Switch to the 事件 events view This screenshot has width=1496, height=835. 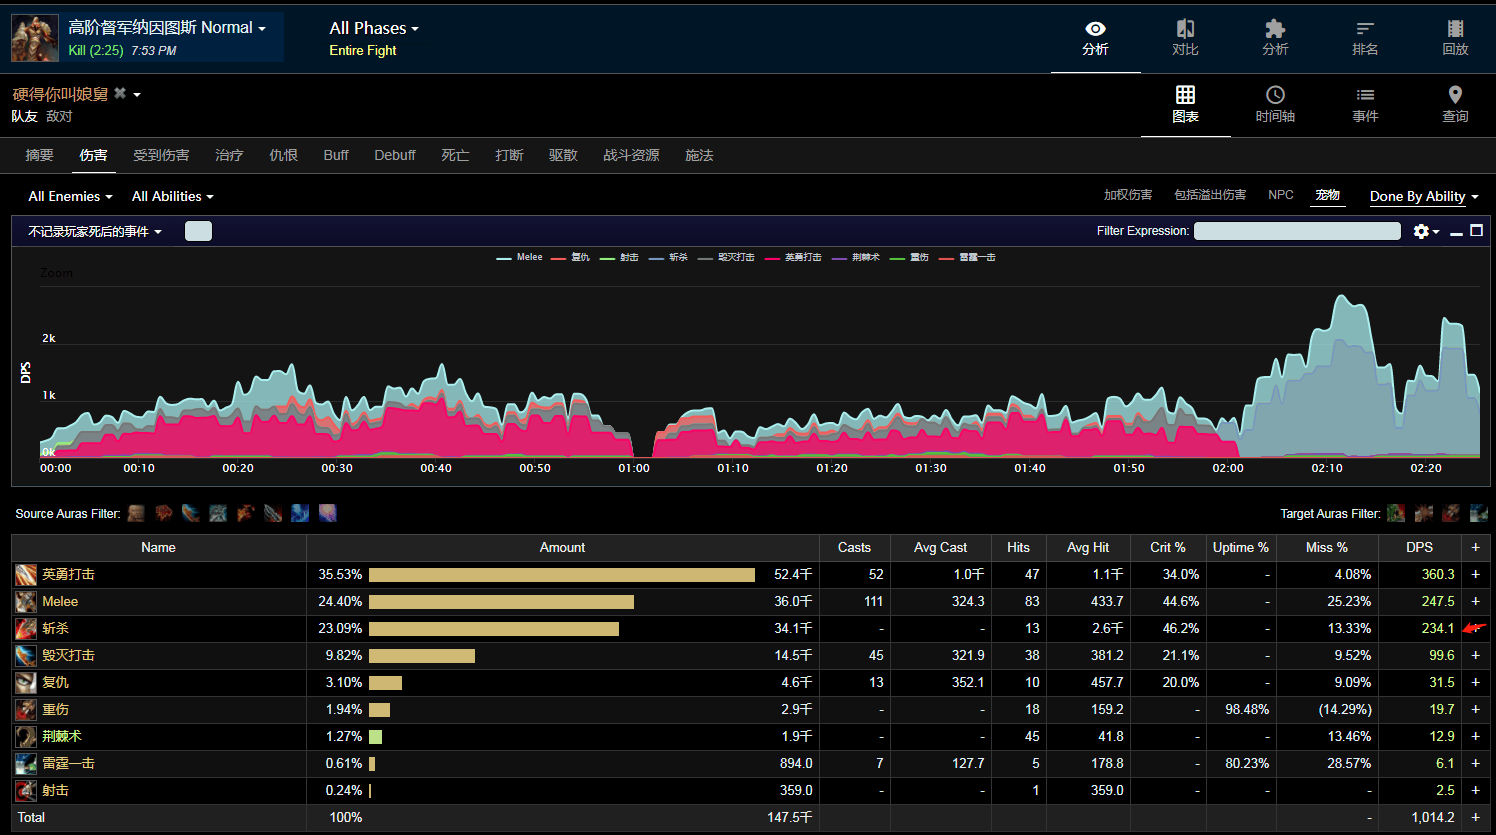click(x=1365, y=105)
